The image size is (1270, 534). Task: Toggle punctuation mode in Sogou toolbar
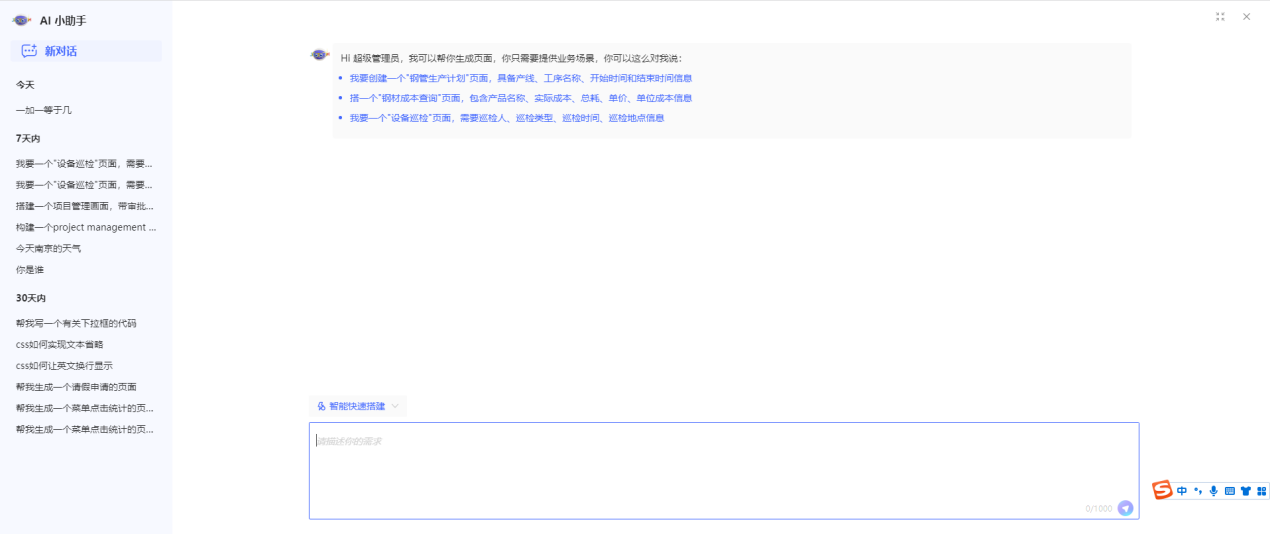pyautogui.click(x=1198, y=491)
